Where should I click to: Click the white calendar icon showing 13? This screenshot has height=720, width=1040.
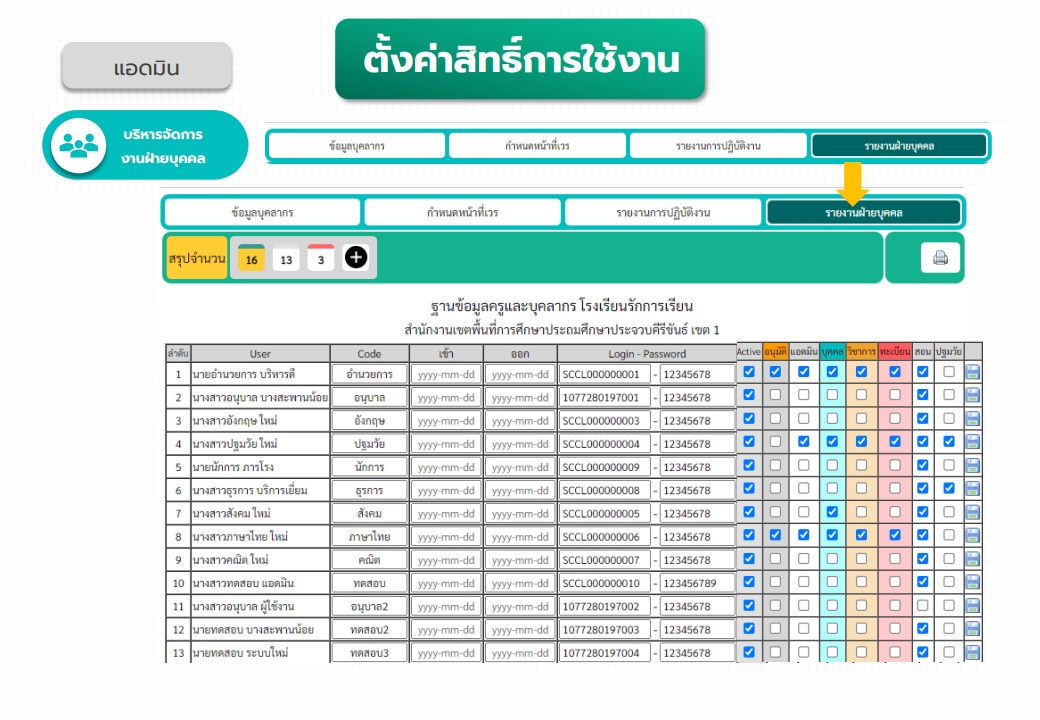pos(286,259)
